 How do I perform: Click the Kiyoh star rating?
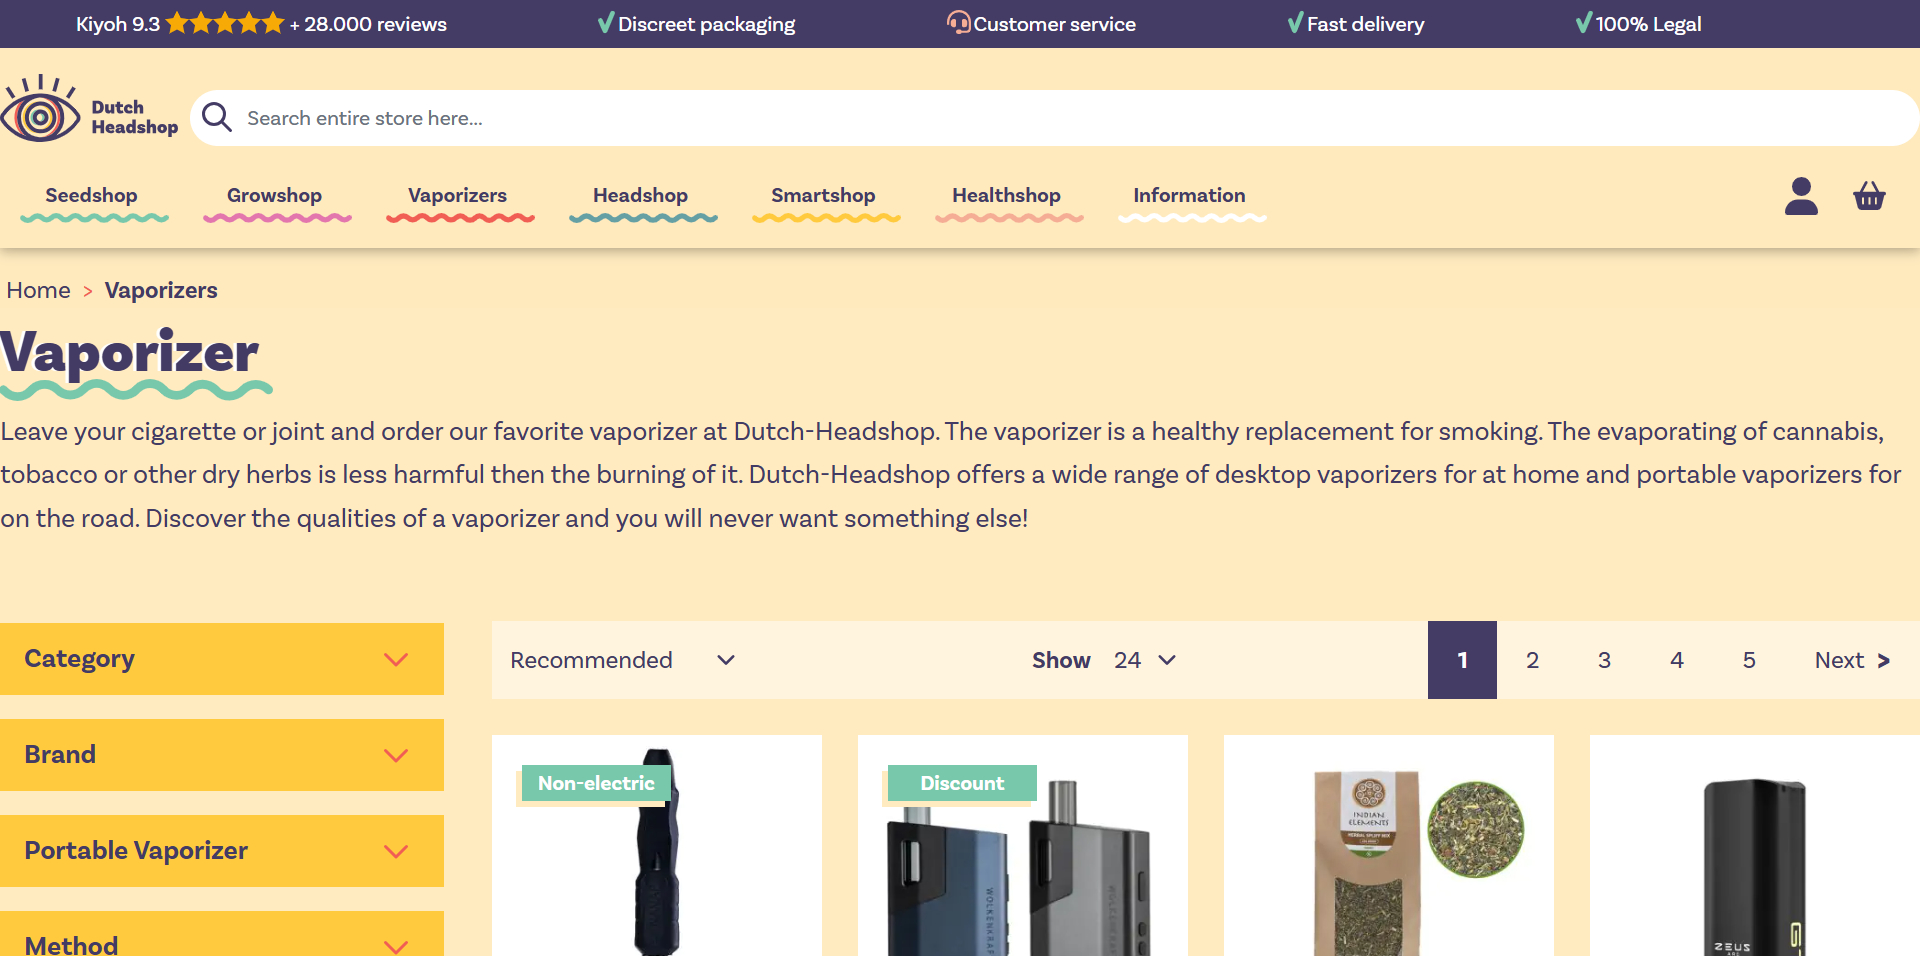click(225, 24)
